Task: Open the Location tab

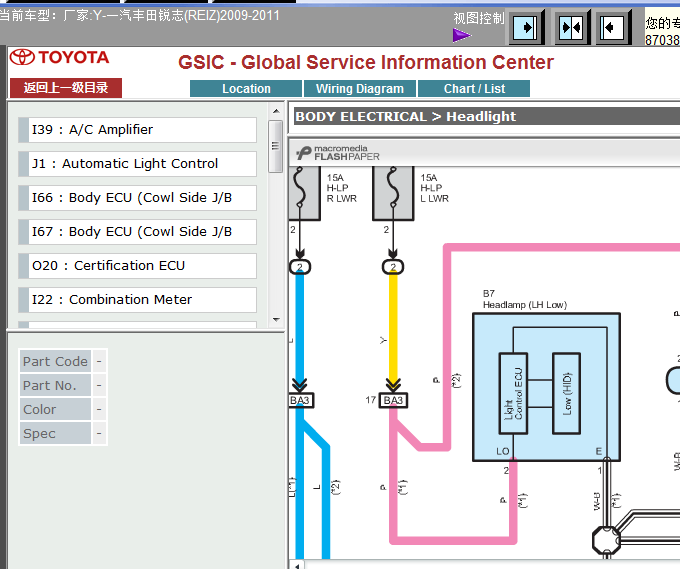Action: click(246, 88)
